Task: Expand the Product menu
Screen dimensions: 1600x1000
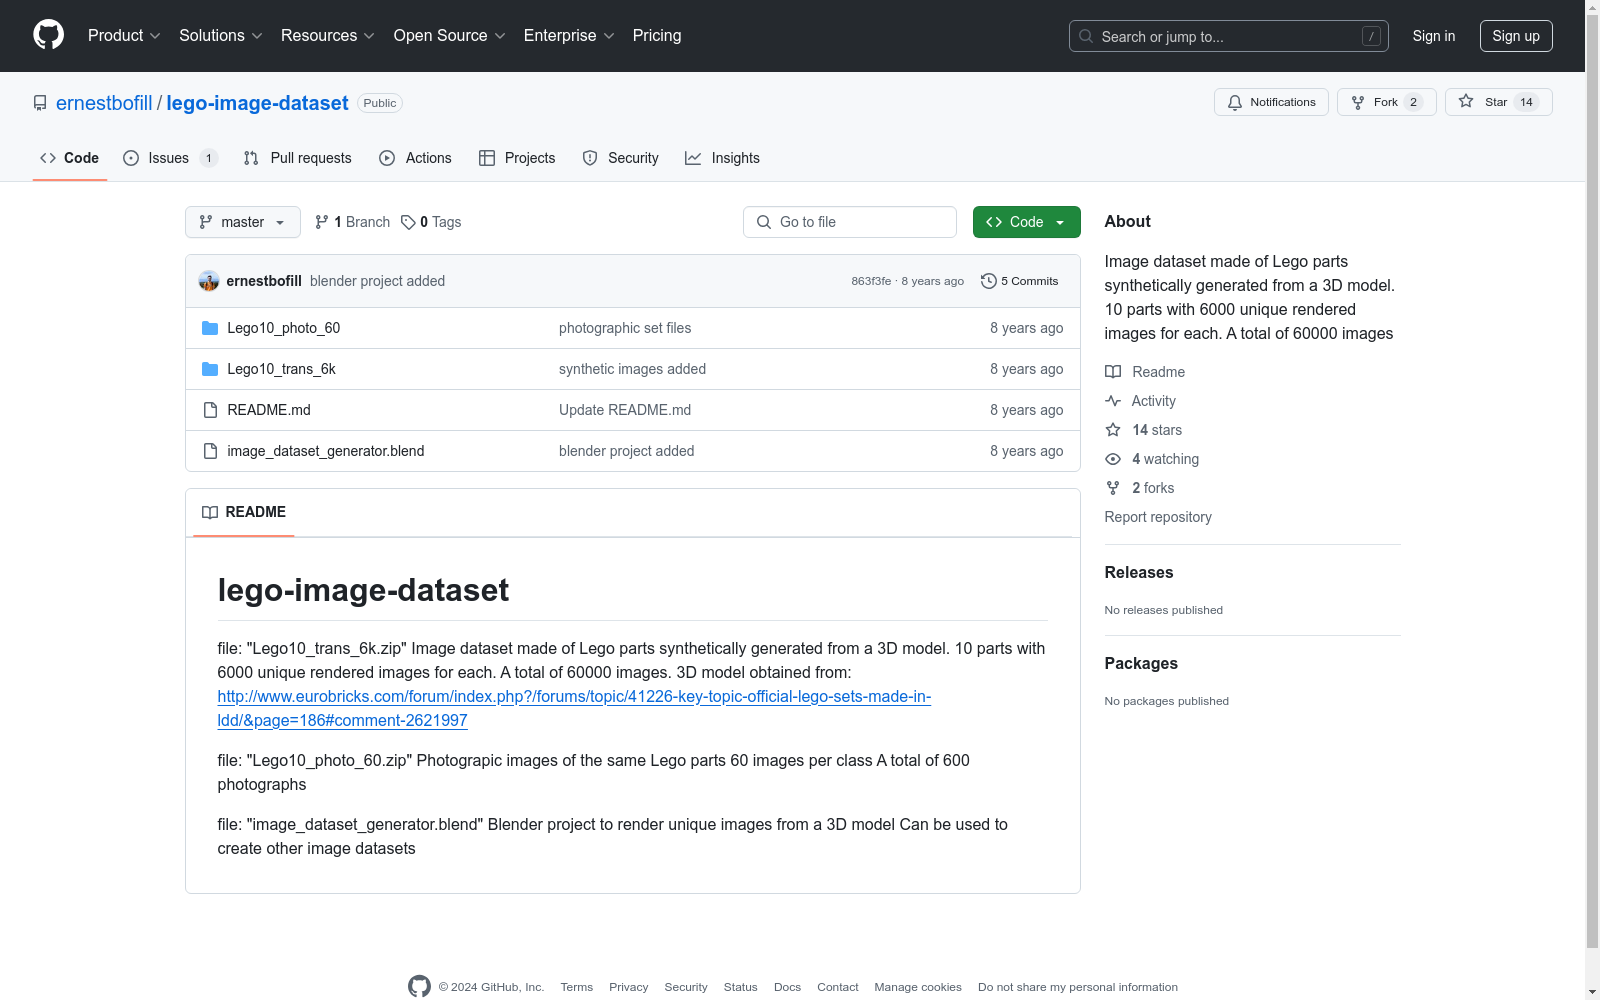Action: (124, 35)
